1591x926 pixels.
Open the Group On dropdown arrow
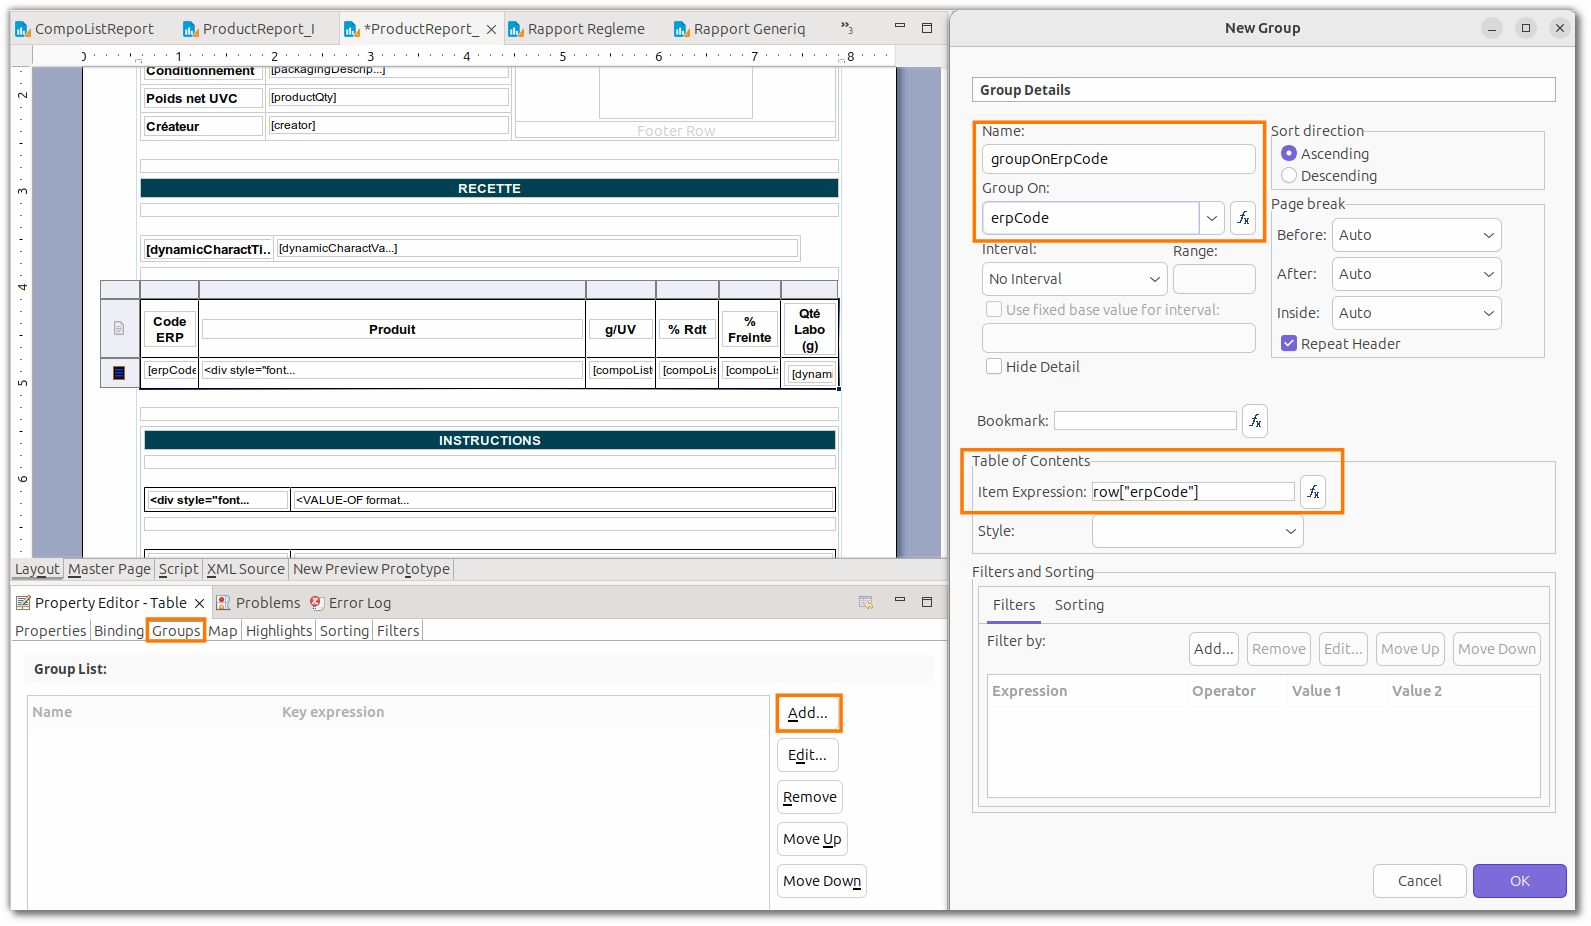[x=1212, y=218]
